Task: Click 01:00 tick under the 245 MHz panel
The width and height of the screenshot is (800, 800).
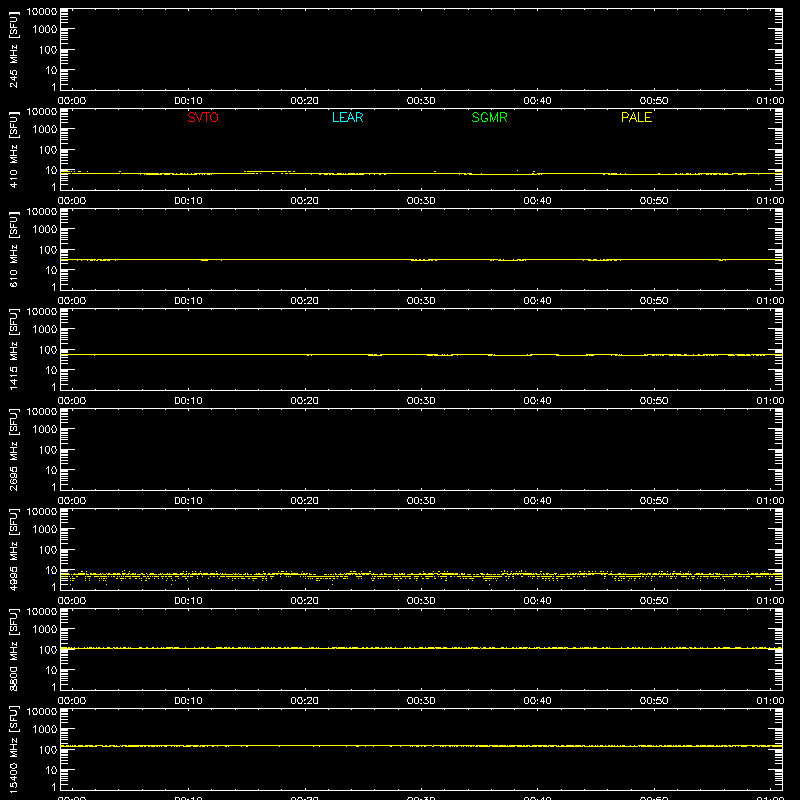Action: [770, 101]
